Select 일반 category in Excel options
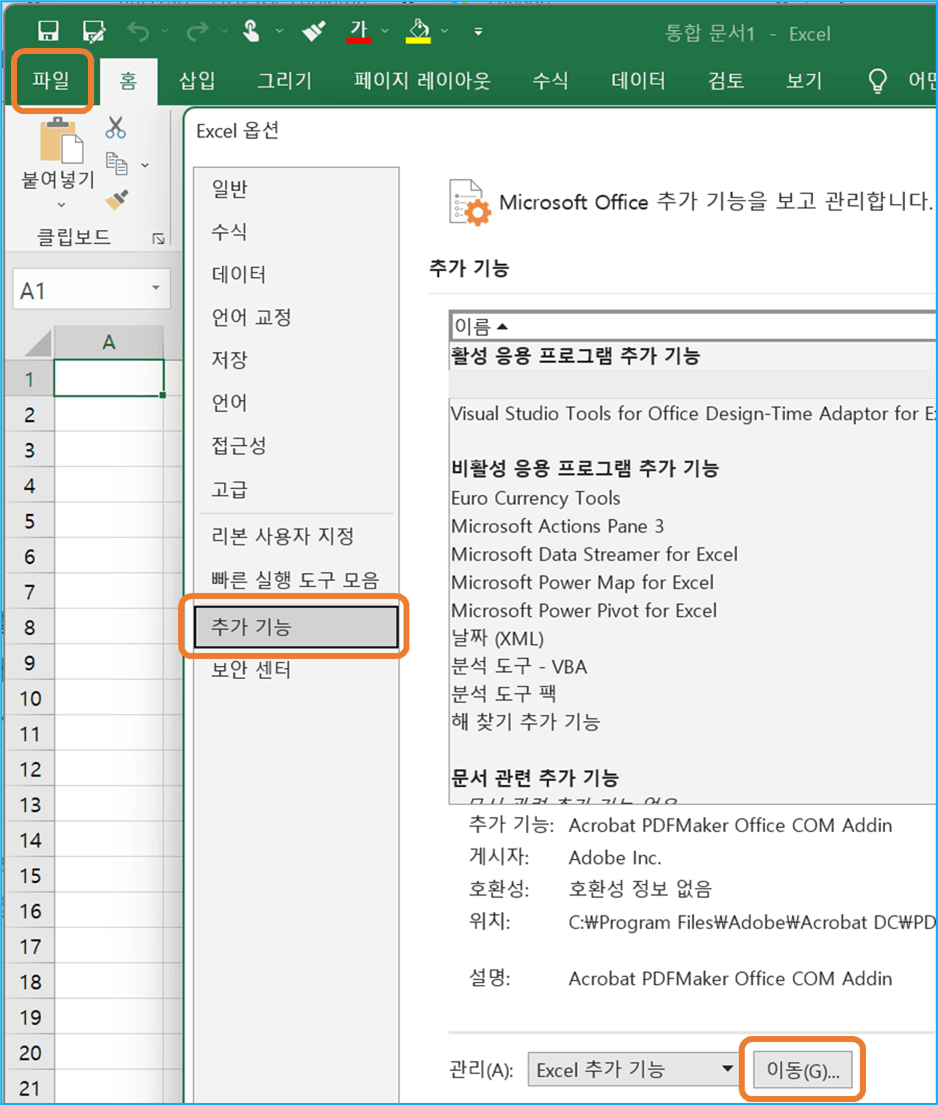Viewport: 938px width, 1105px height. pyautogui.click(x=296, y=189)
